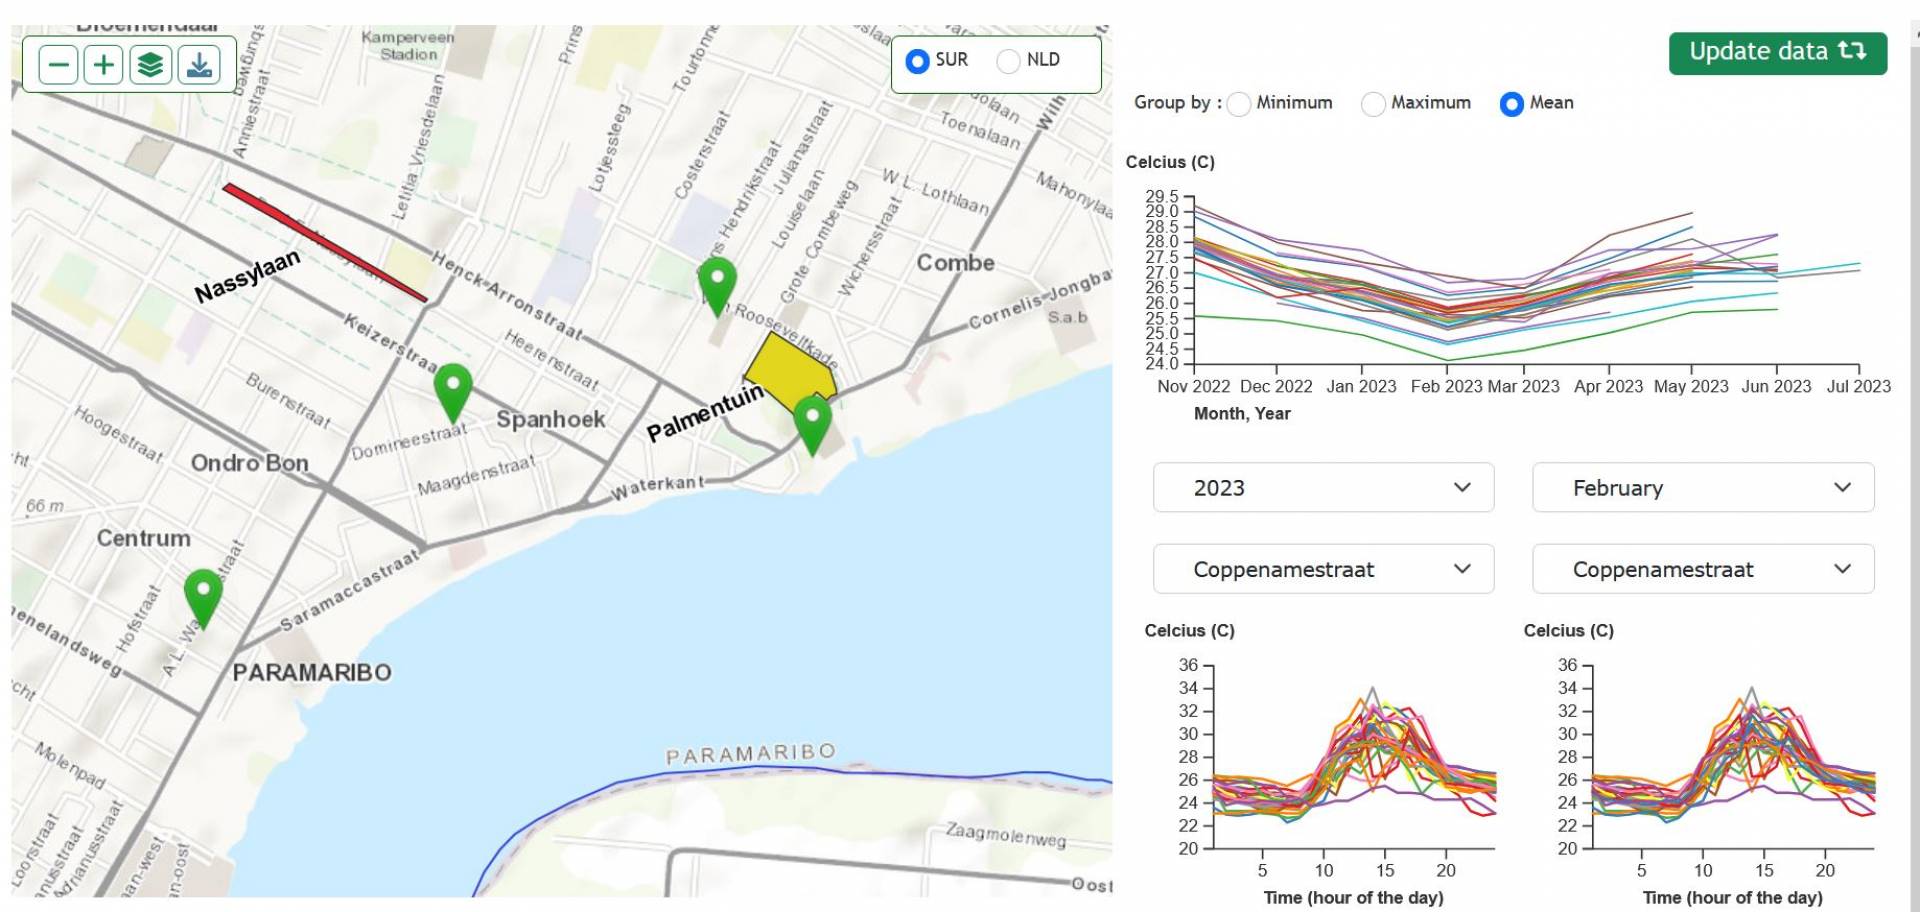
Task: Click the PARAMARIBO city label
Action: 312,672
